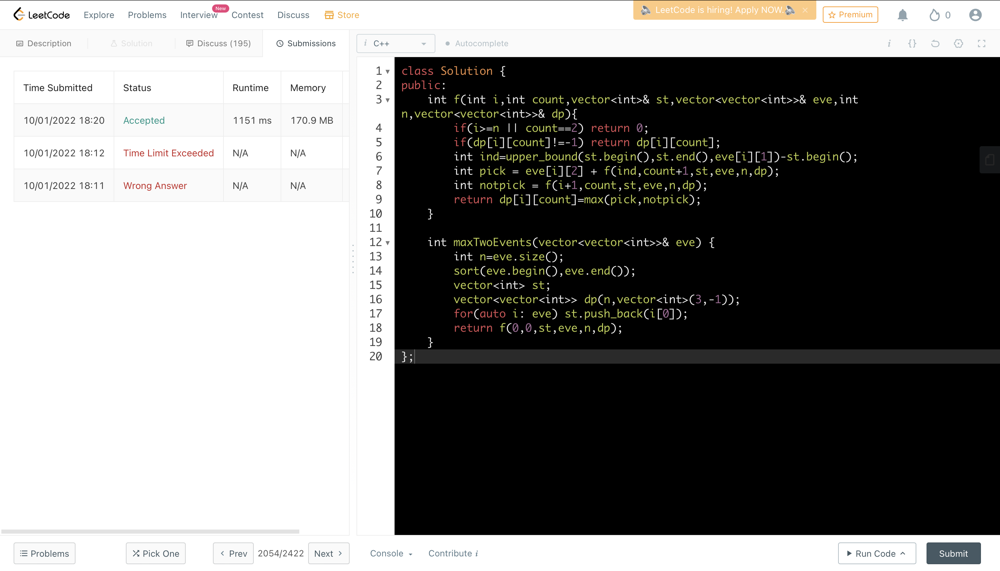Click the 1151 ms runtime cell

tap(252, 121)
